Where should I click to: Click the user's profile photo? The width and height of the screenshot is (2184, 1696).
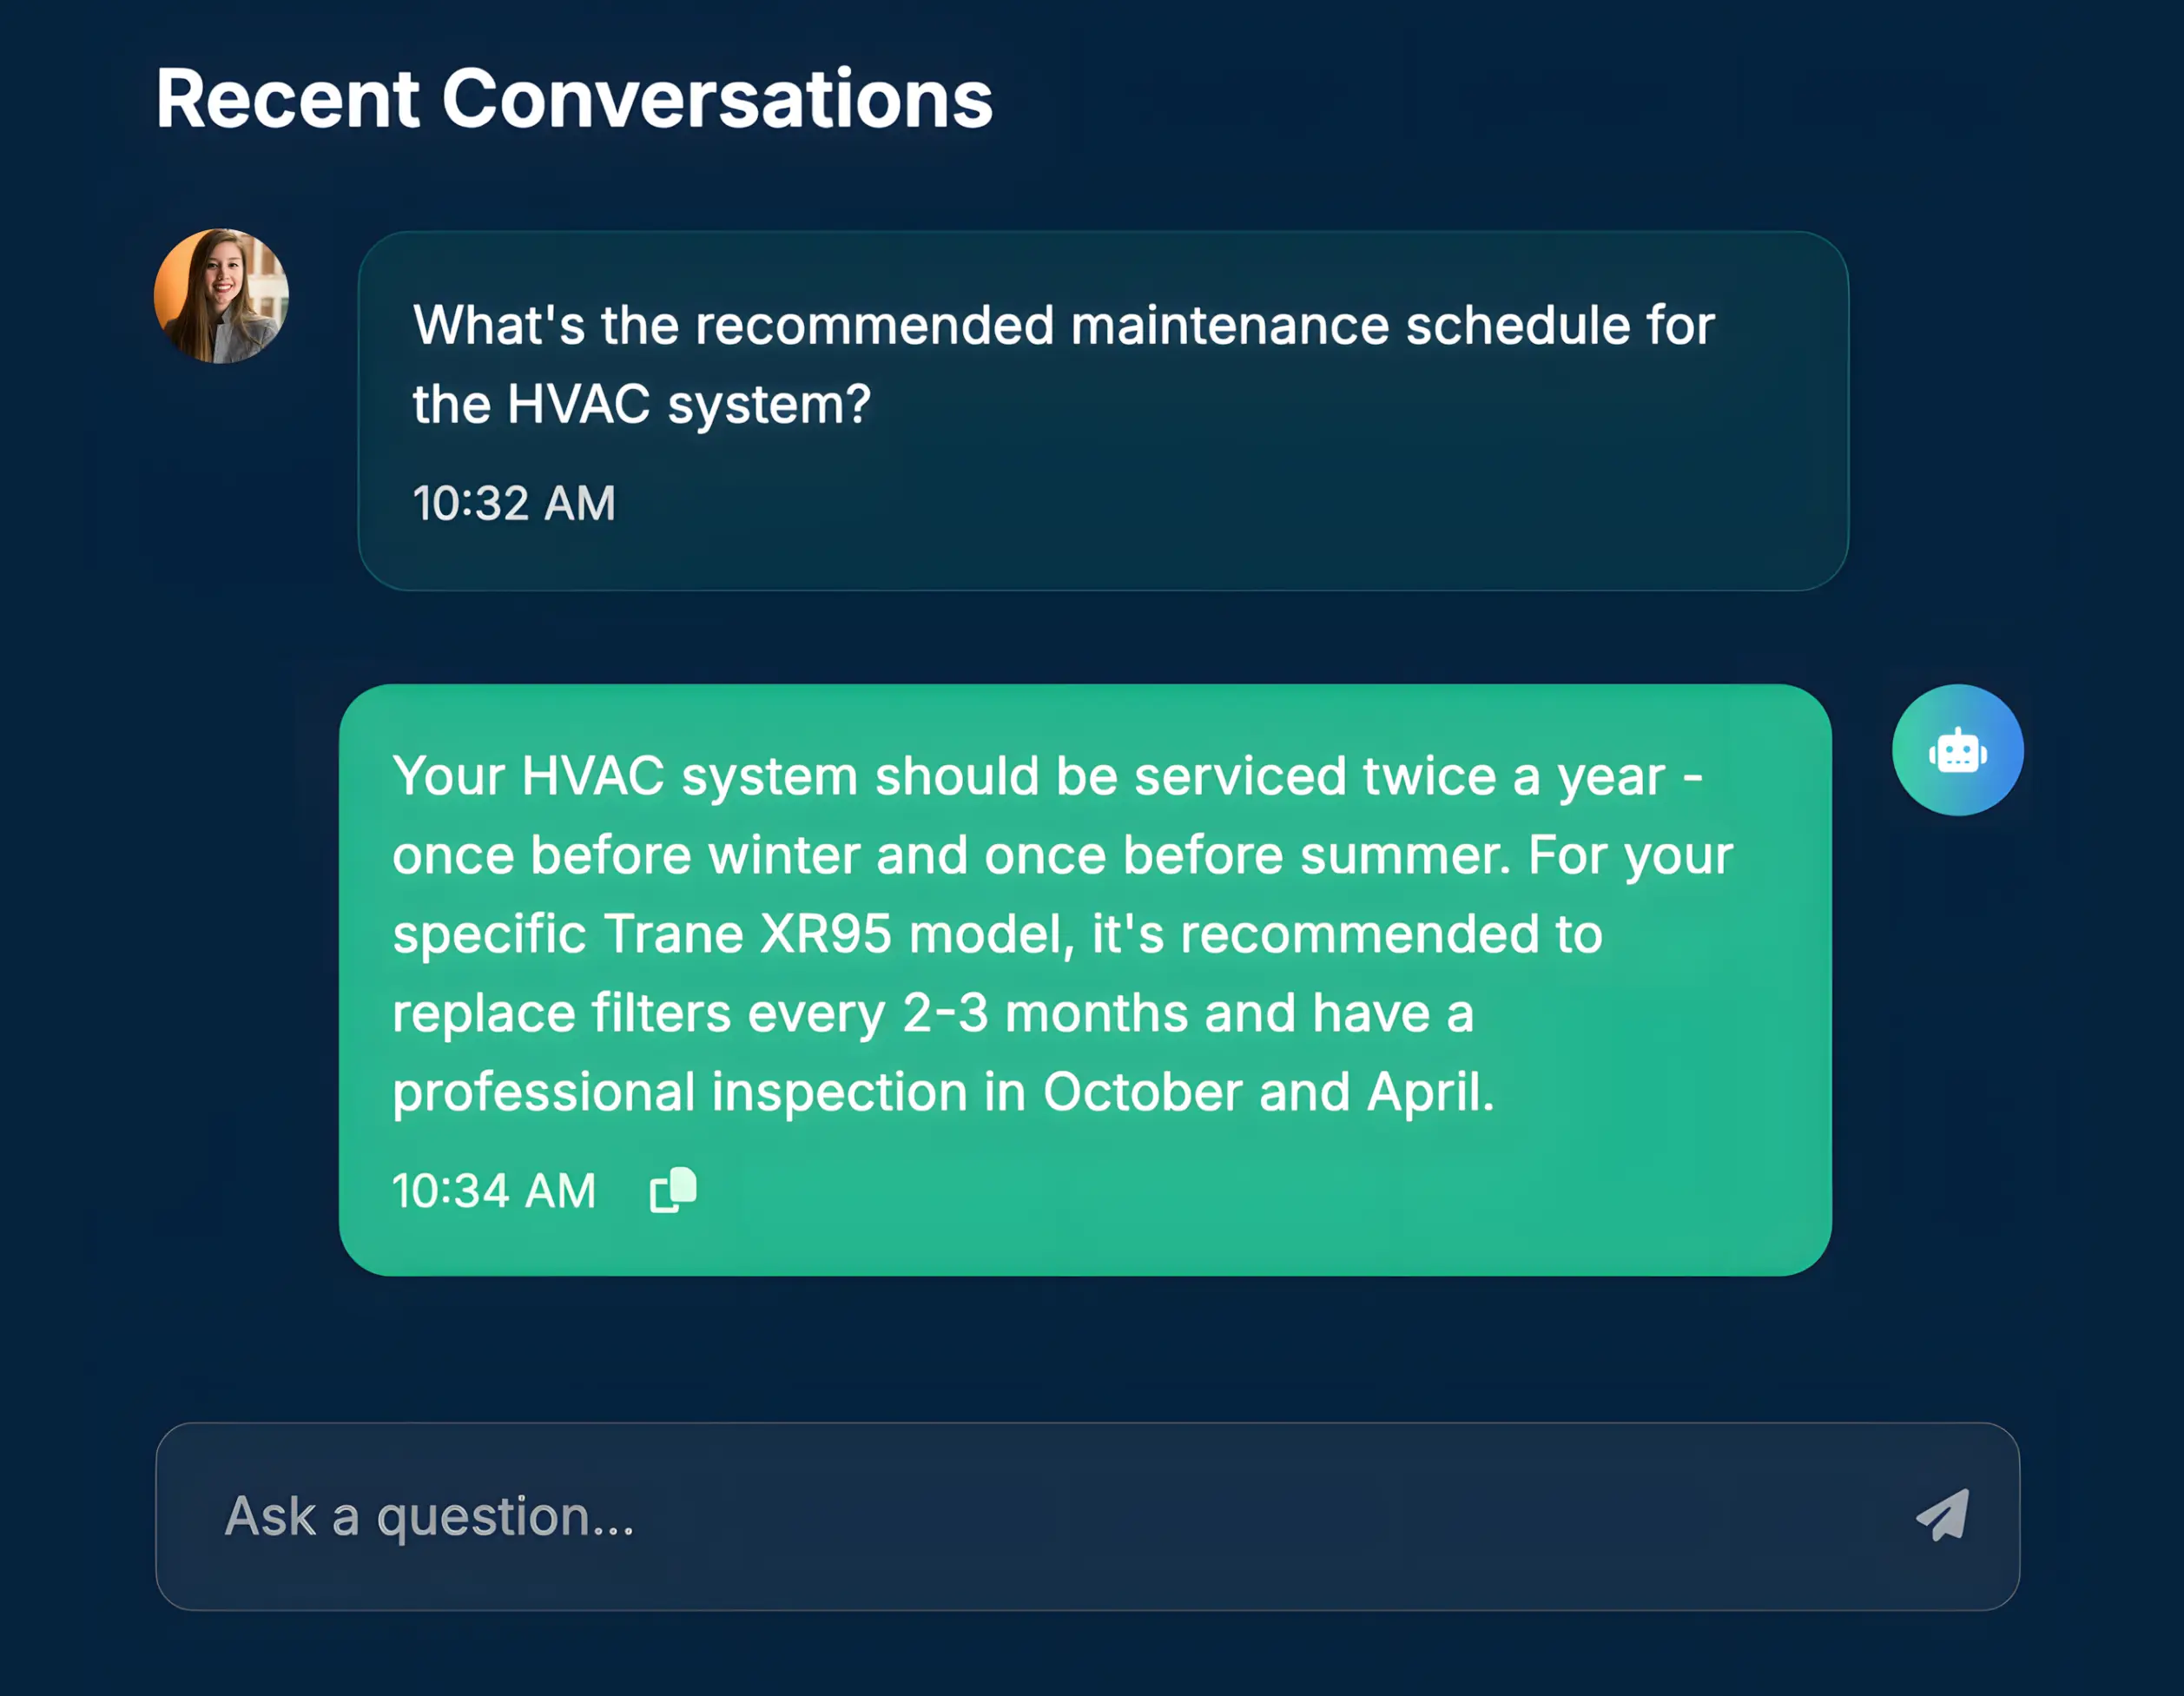221,296
